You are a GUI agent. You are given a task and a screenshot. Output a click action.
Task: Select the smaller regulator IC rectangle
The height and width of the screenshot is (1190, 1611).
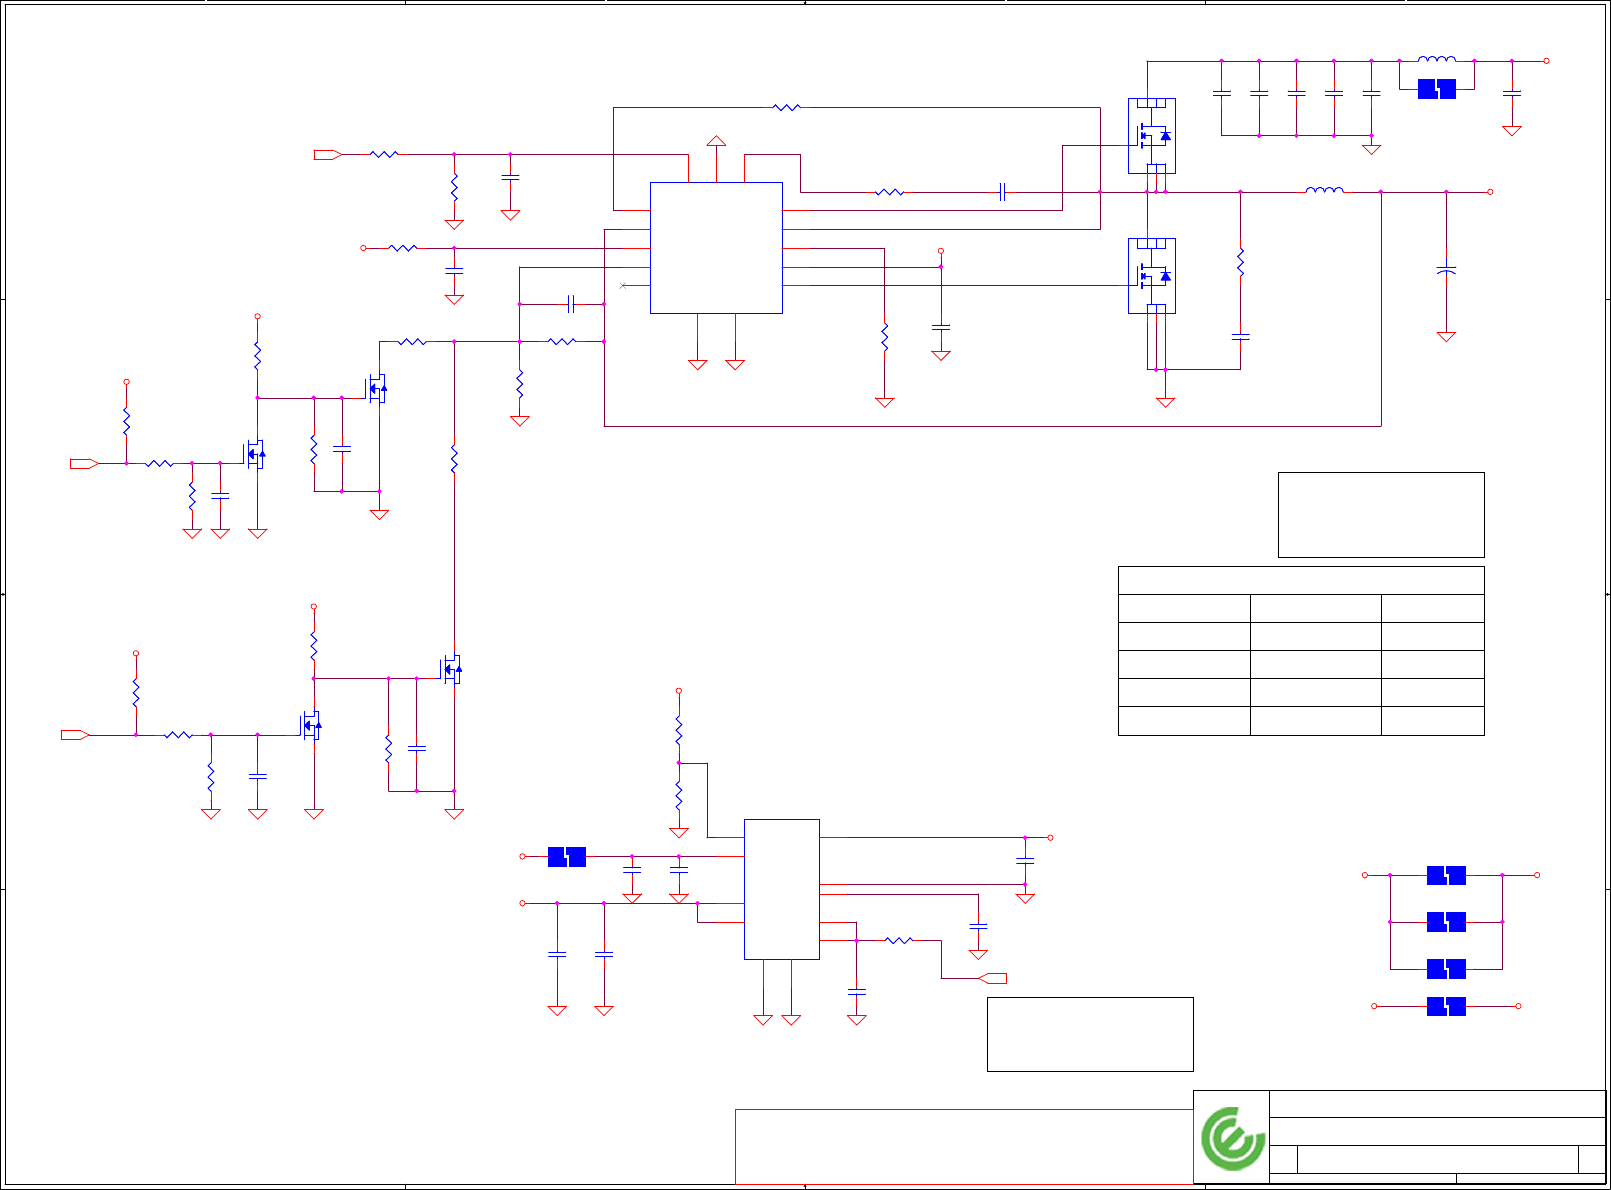point(782,889)
